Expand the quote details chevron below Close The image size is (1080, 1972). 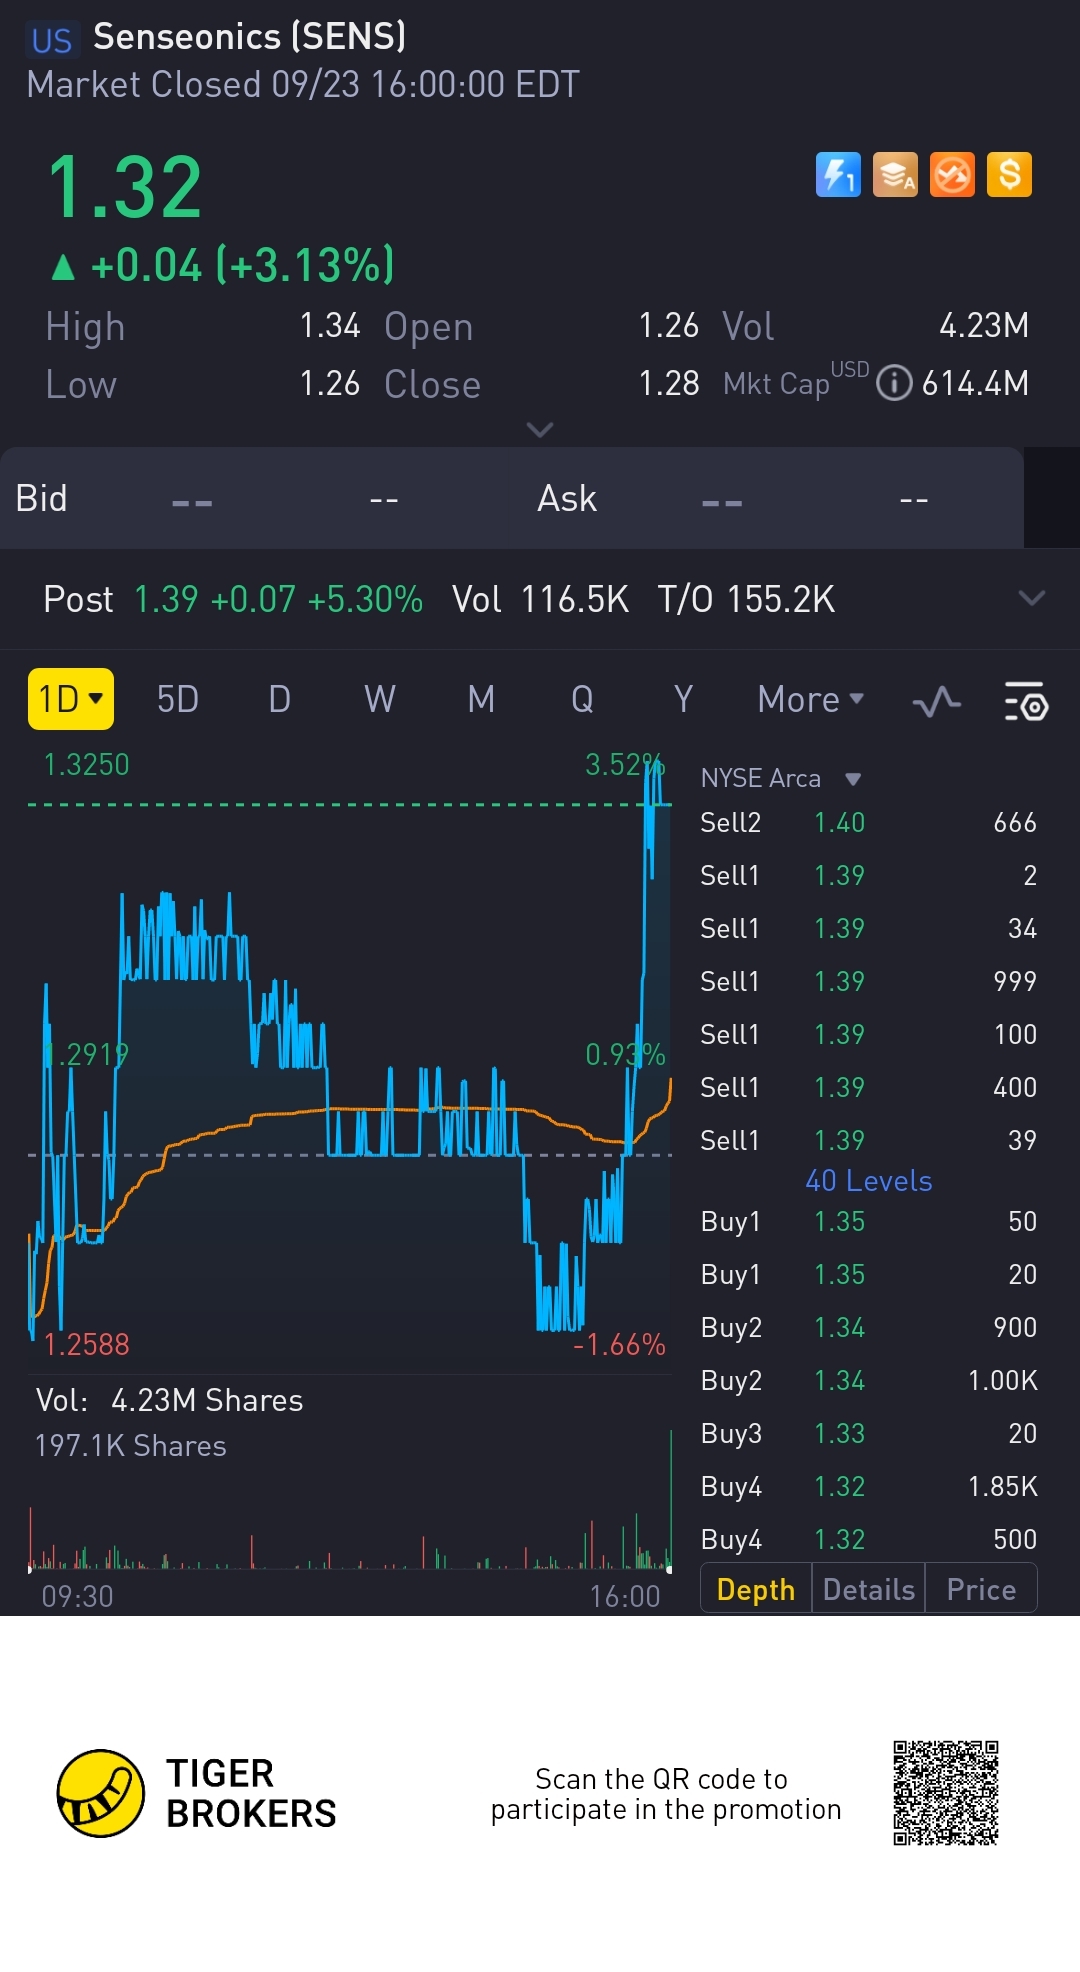(x=540, y=430)
